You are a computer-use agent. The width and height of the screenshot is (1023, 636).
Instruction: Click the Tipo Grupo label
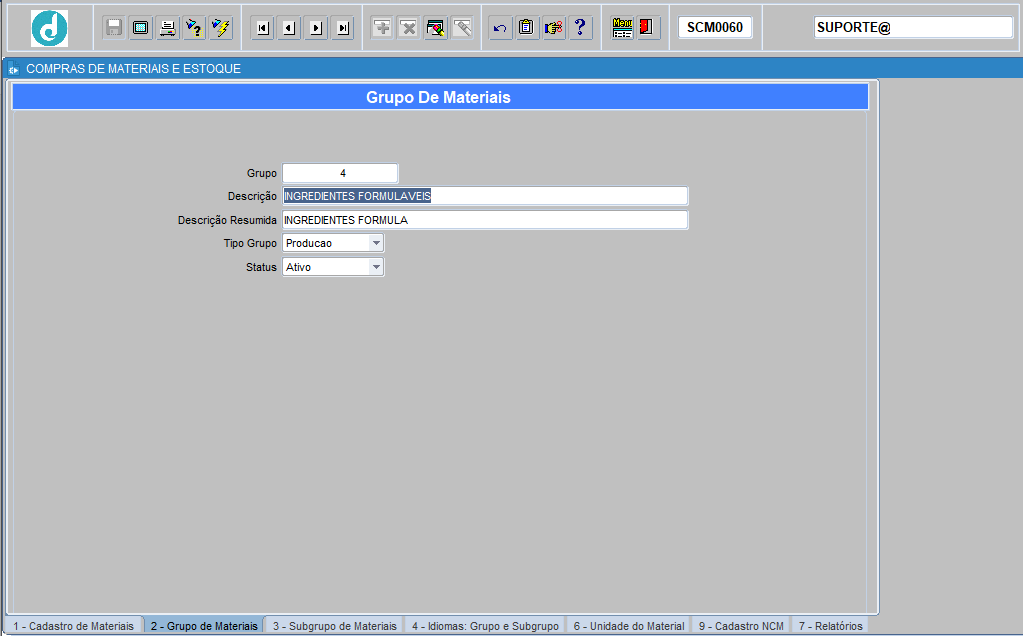point(250,243)
